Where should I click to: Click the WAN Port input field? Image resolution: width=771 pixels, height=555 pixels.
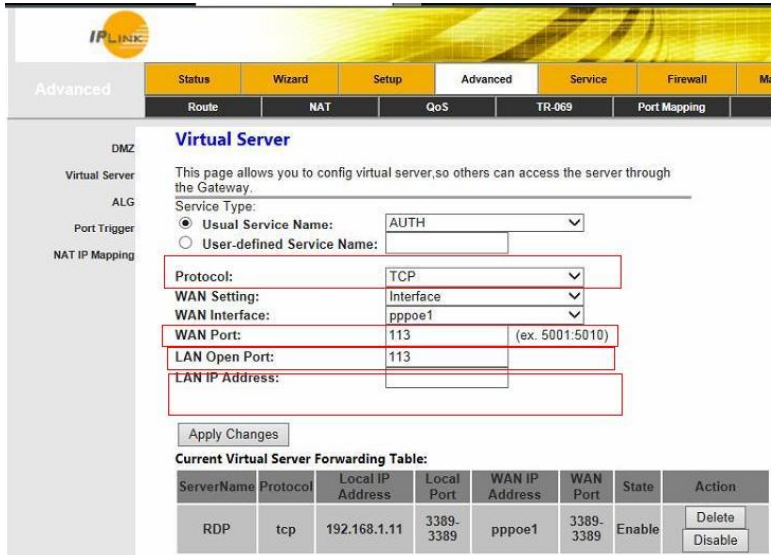446,334
